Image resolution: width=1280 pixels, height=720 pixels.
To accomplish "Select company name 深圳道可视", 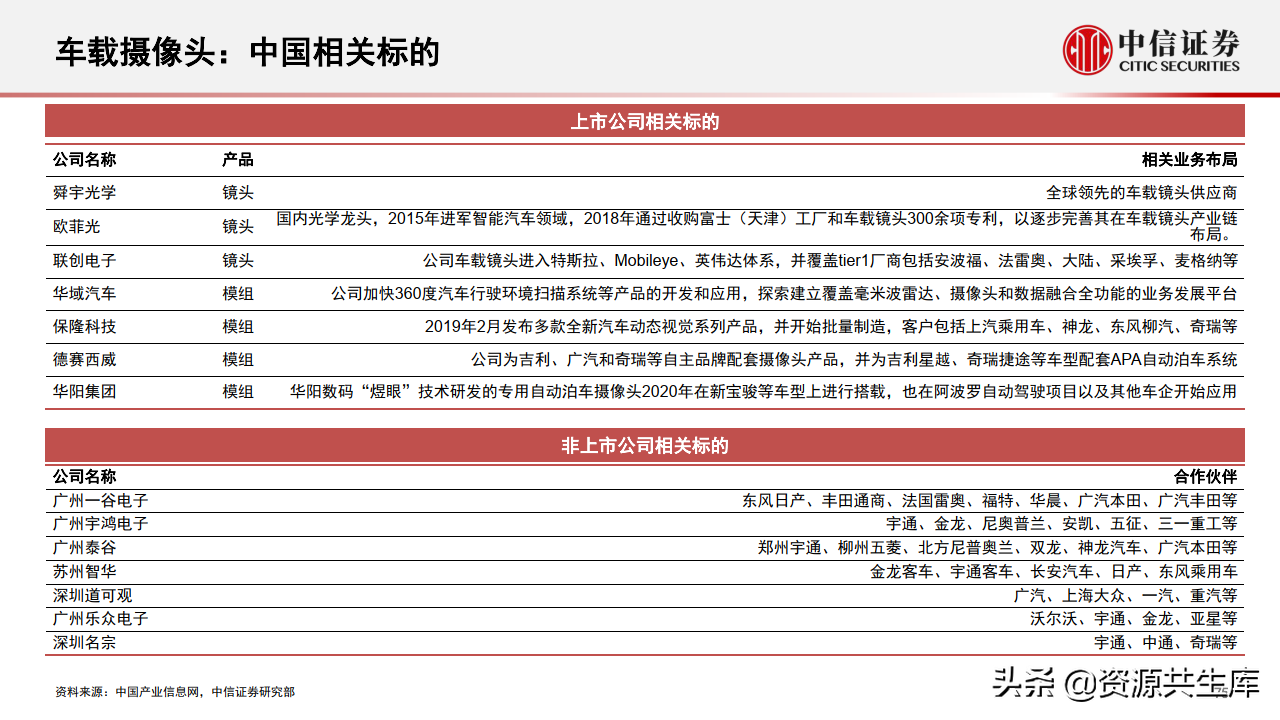I will [92, 595].
